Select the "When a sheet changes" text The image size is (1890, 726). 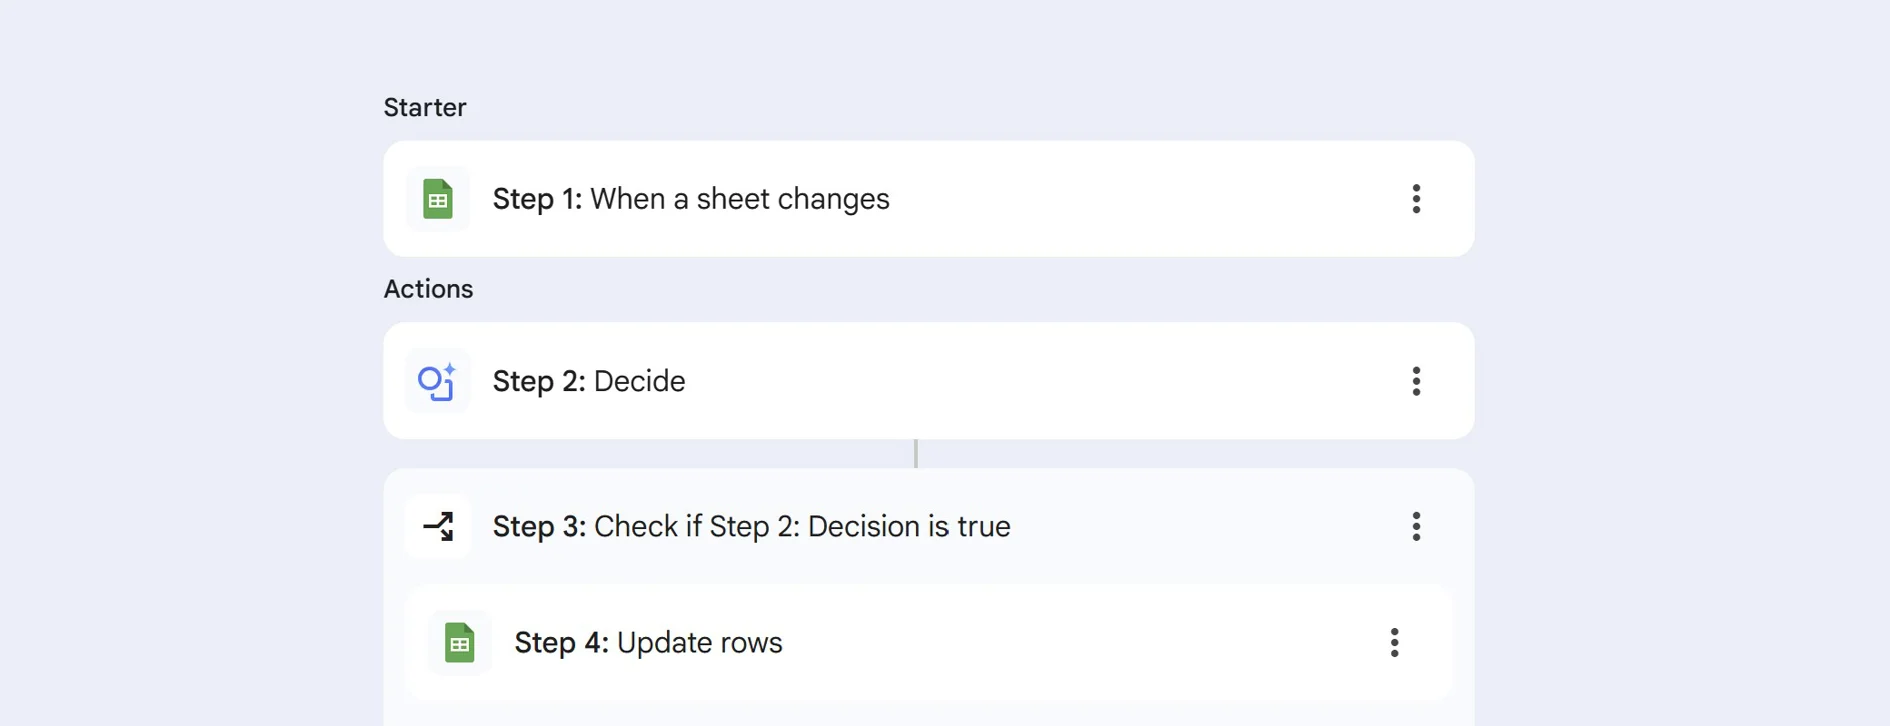coord(739,199)
